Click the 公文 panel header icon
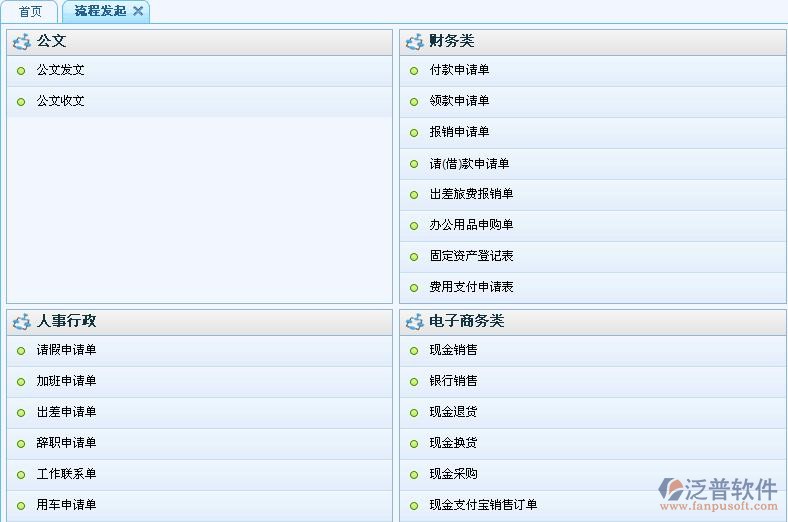The width and height of the screenshot is (788, 522). pyautogui.click(x=22, y=42)
